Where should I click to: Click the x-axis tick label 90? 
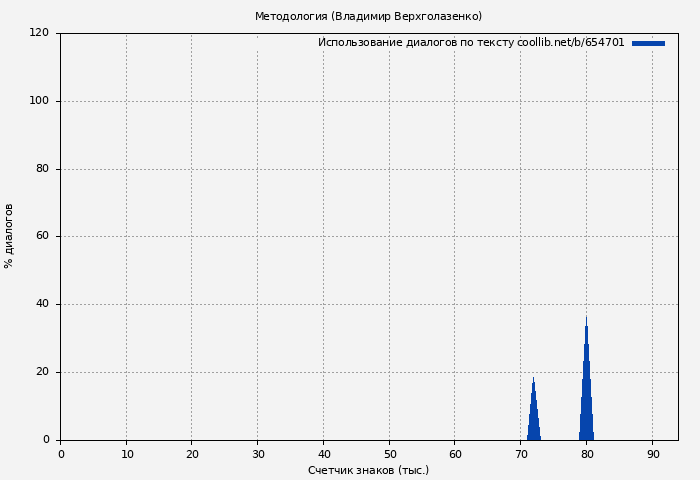coord(652,454)
